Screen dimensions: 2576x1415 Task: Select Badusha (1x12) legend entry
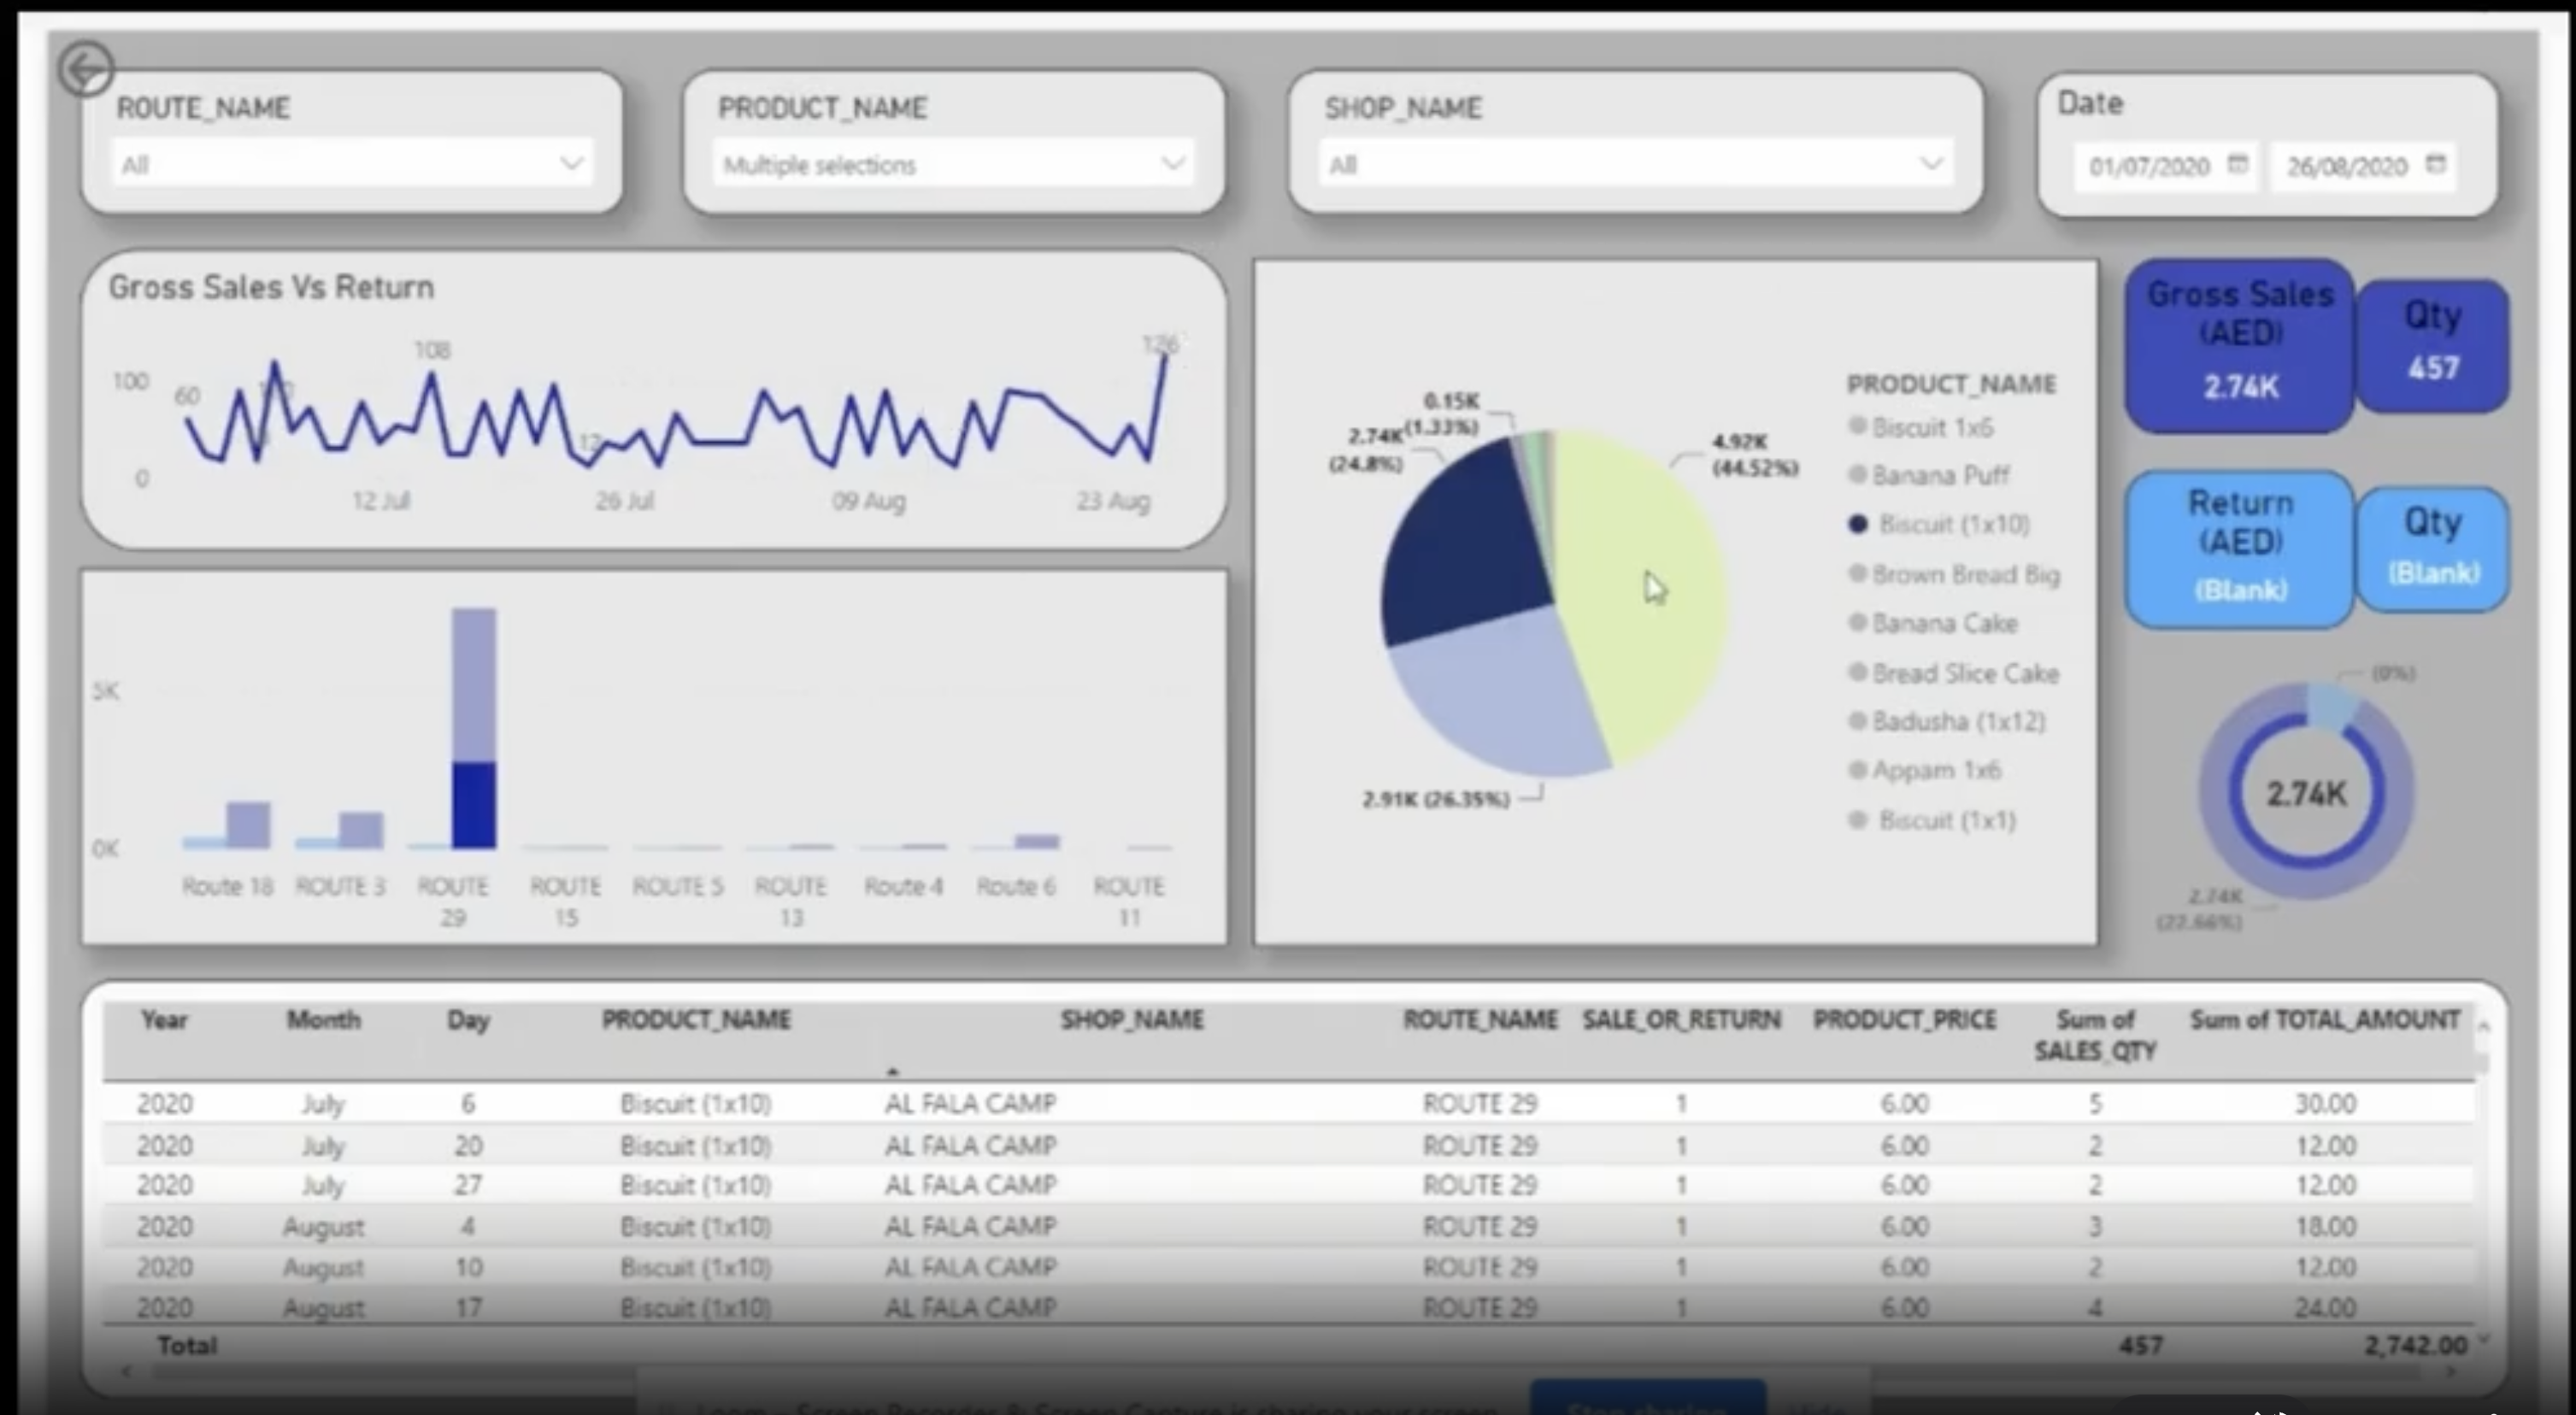pos(1947,721)
